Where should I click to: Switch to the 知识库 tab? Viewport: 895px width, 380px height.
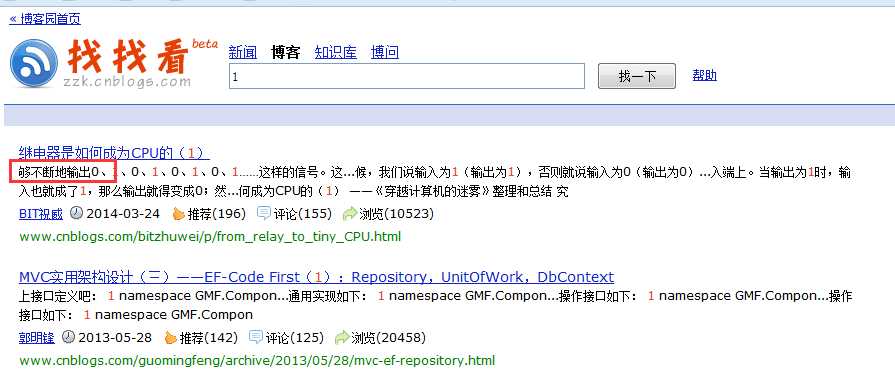point(336,52)
